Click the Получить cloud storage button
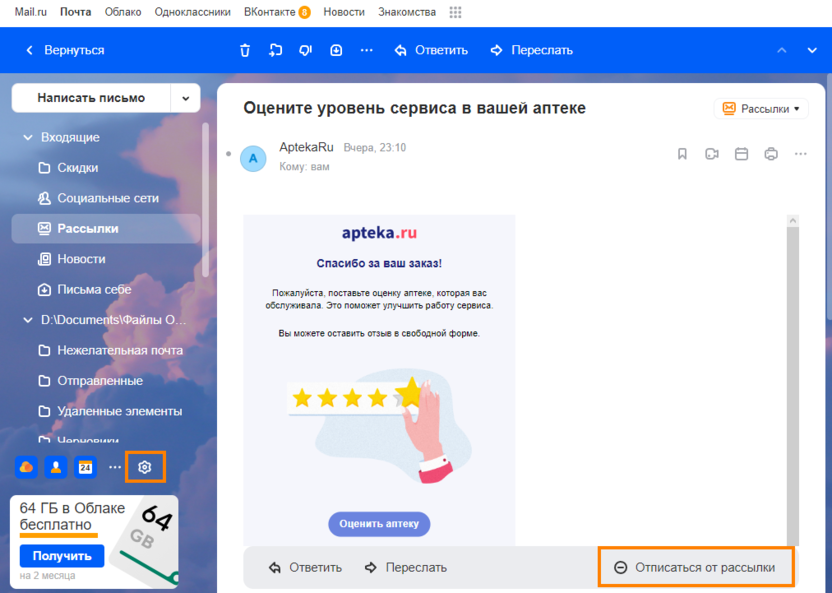 point(62,556)
